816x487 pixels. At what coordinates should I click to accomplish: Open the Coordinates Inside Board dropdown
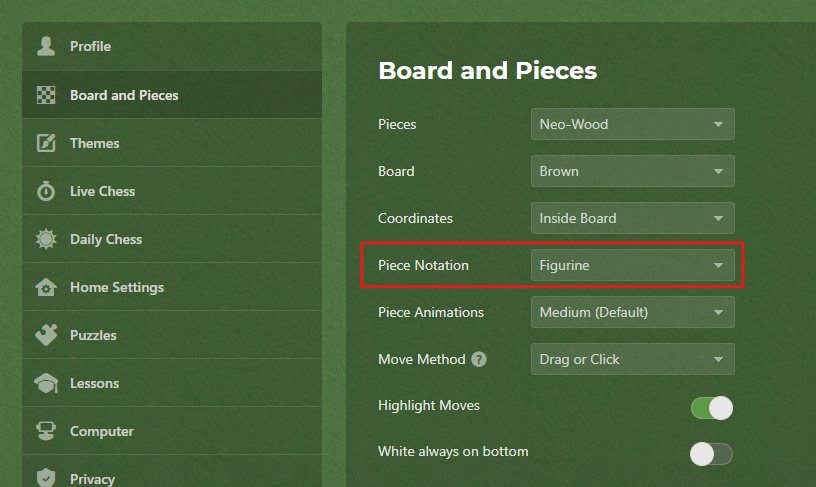tap(632, 218)
